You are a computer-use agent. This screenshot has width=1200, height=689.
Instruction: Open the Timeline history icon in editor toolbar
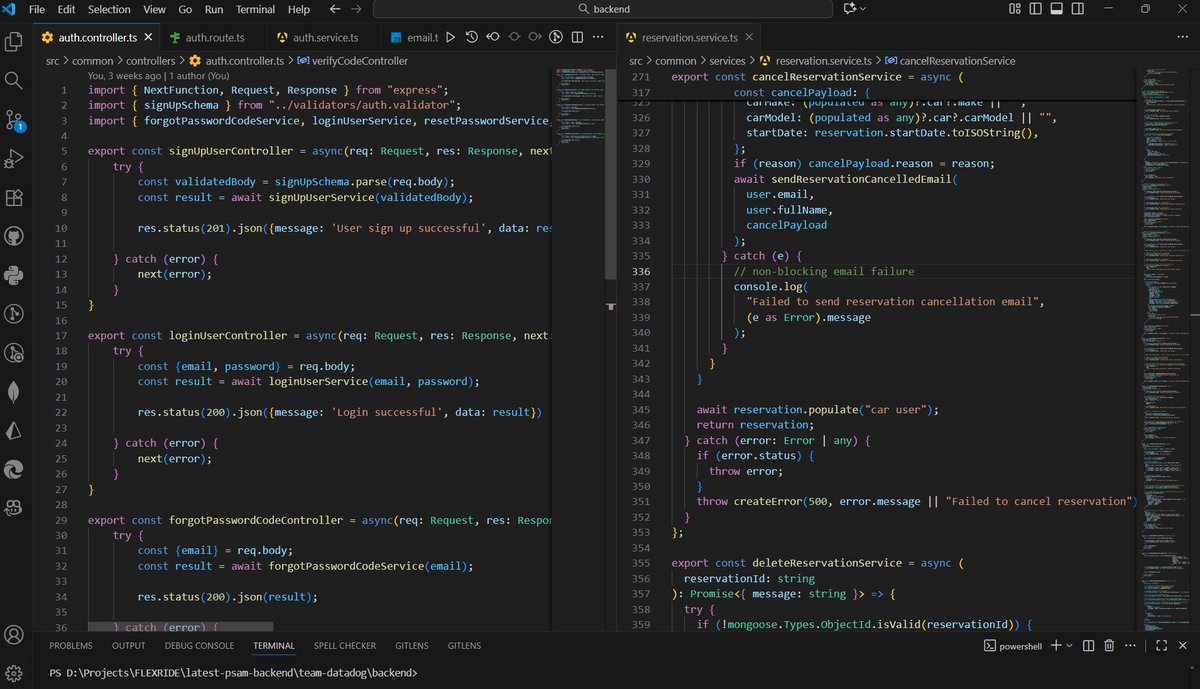point(472,37)
